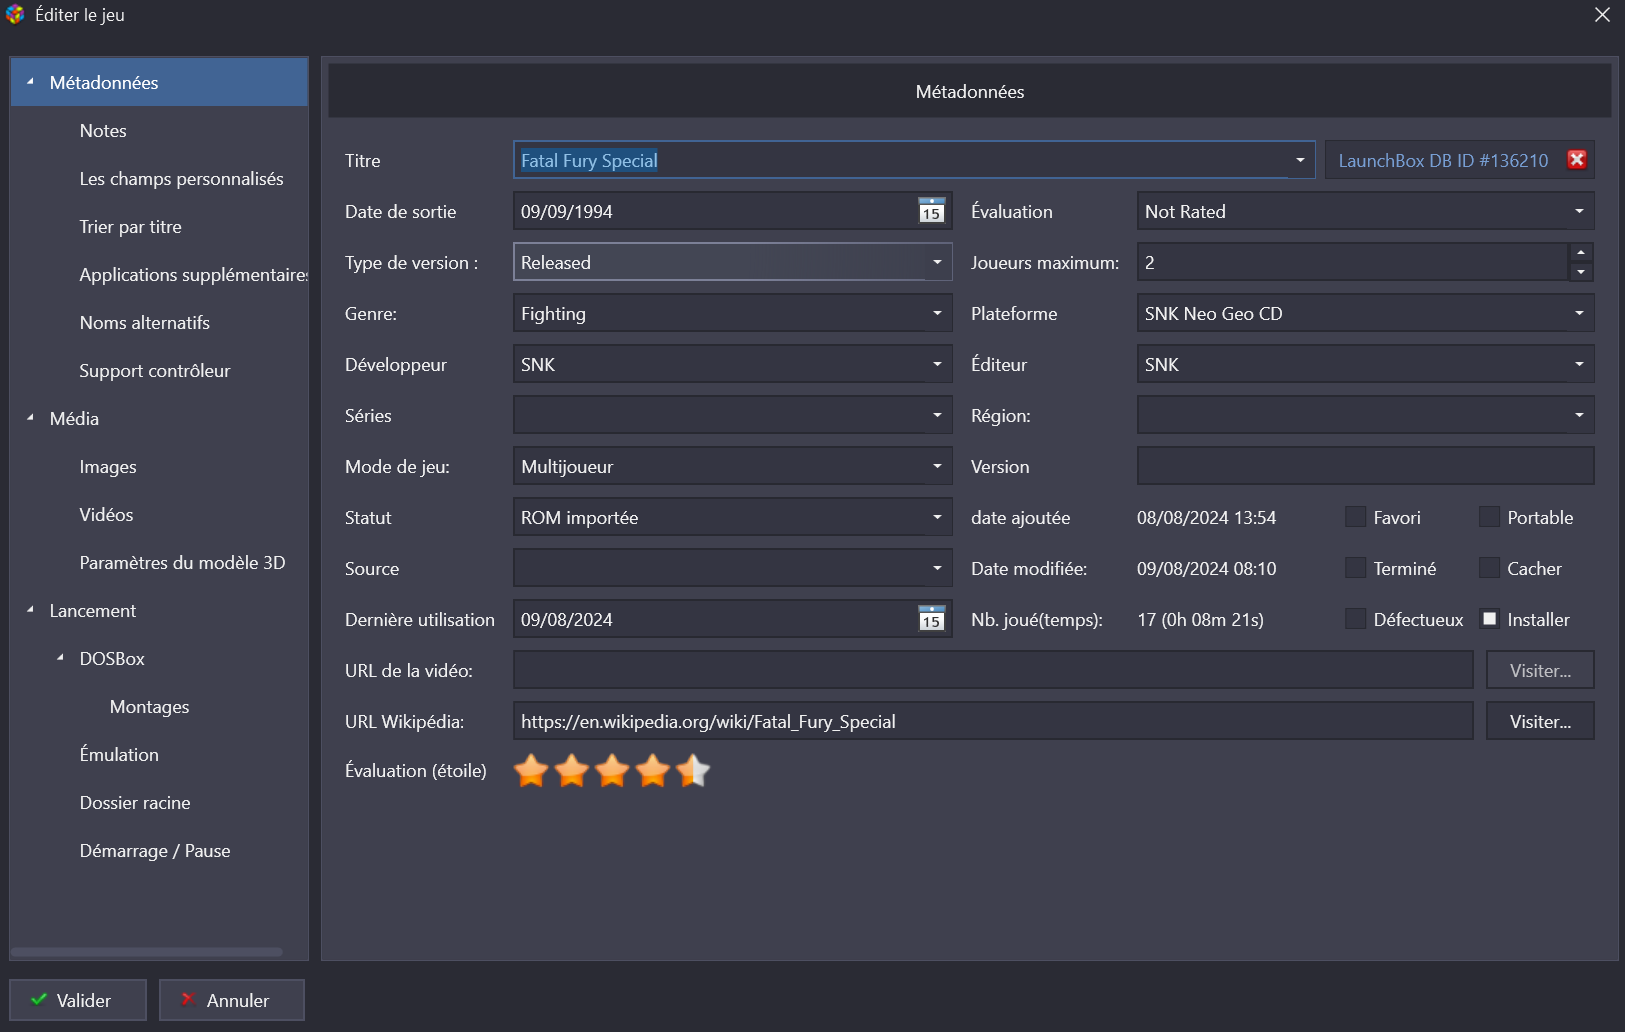1625x1032 pixels.
Task: Collapse the DOSBox tree node
Action: [60, 658]
